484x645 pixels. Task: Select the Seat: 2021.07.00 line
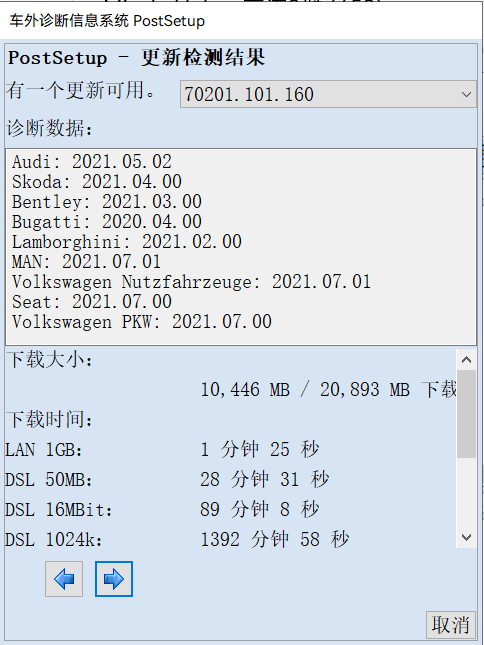(92, 302)
